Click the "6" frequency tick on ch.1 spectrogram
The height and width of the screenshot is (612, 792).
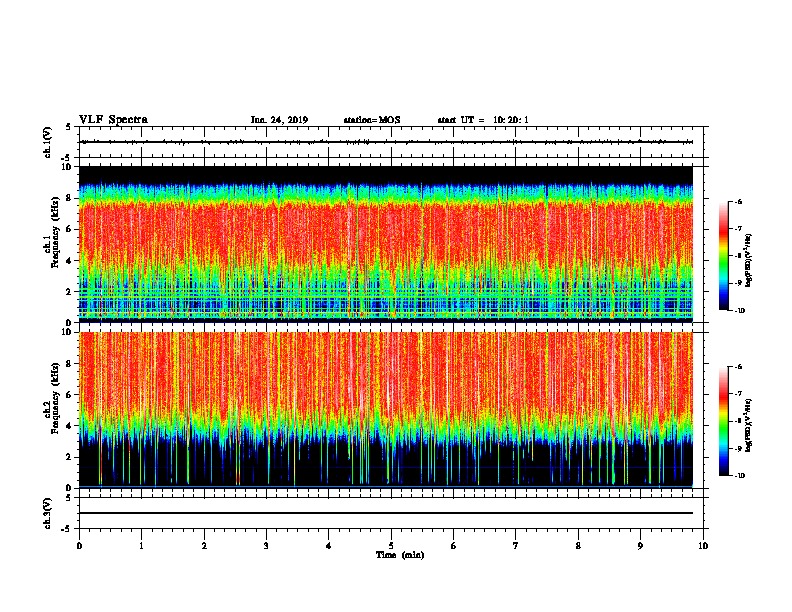tap(70, 229)
